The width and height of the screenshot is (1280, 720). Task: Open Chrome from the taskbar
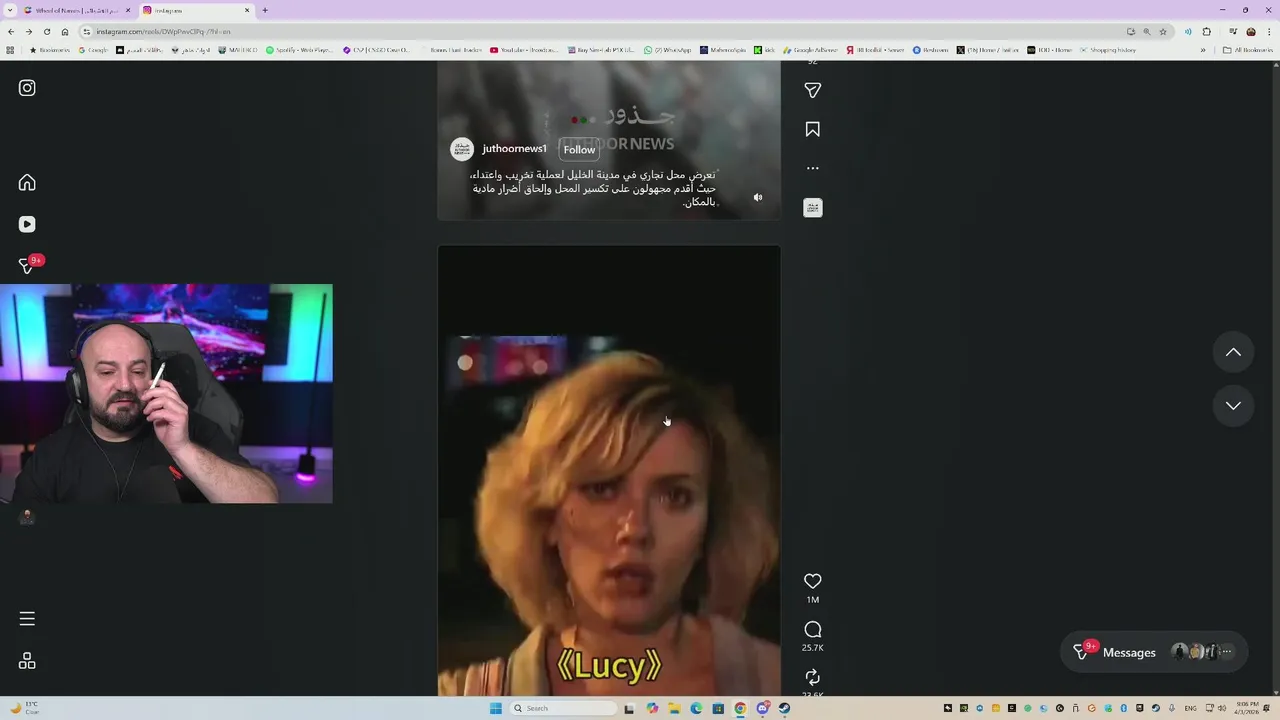click(x=740, y=708)
